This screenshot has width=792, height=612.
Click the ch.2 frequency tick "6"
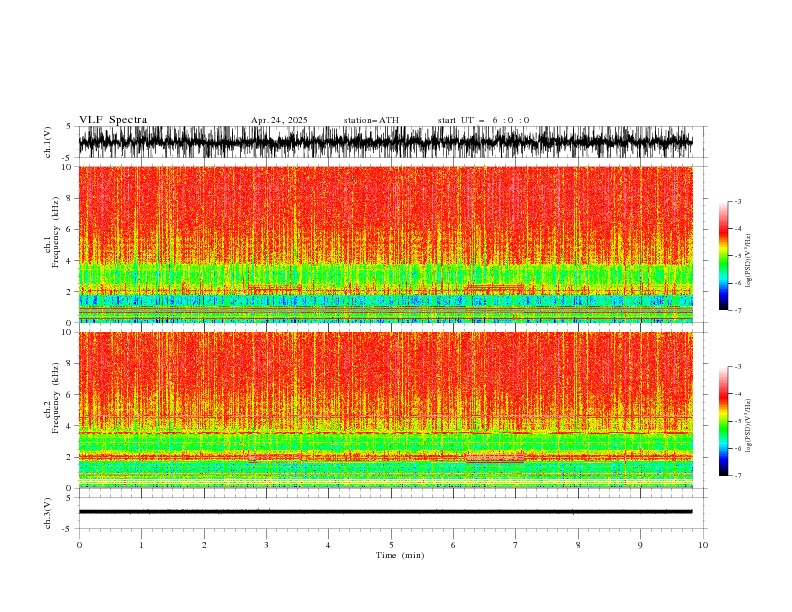coord(69,395)
